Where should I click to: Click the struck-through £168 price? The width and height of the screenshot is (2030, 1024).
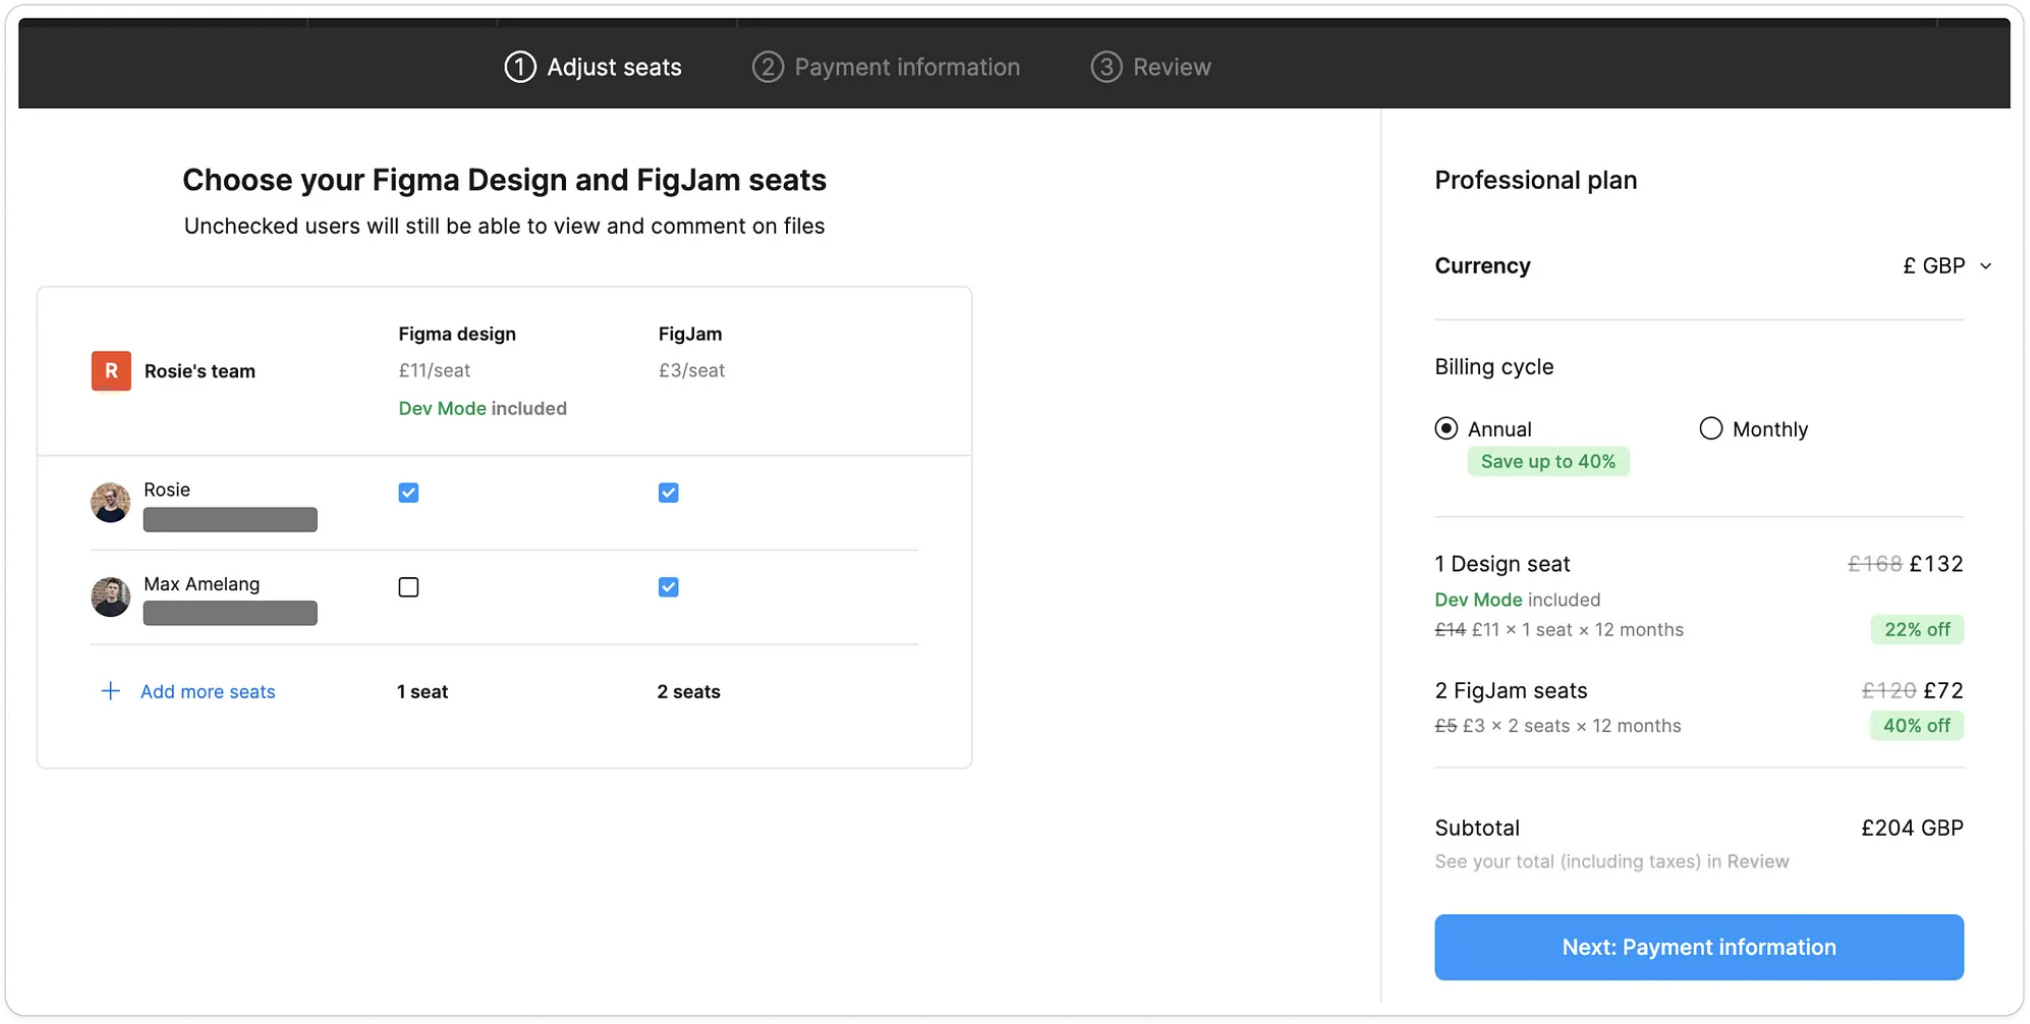pos(1874,564)
